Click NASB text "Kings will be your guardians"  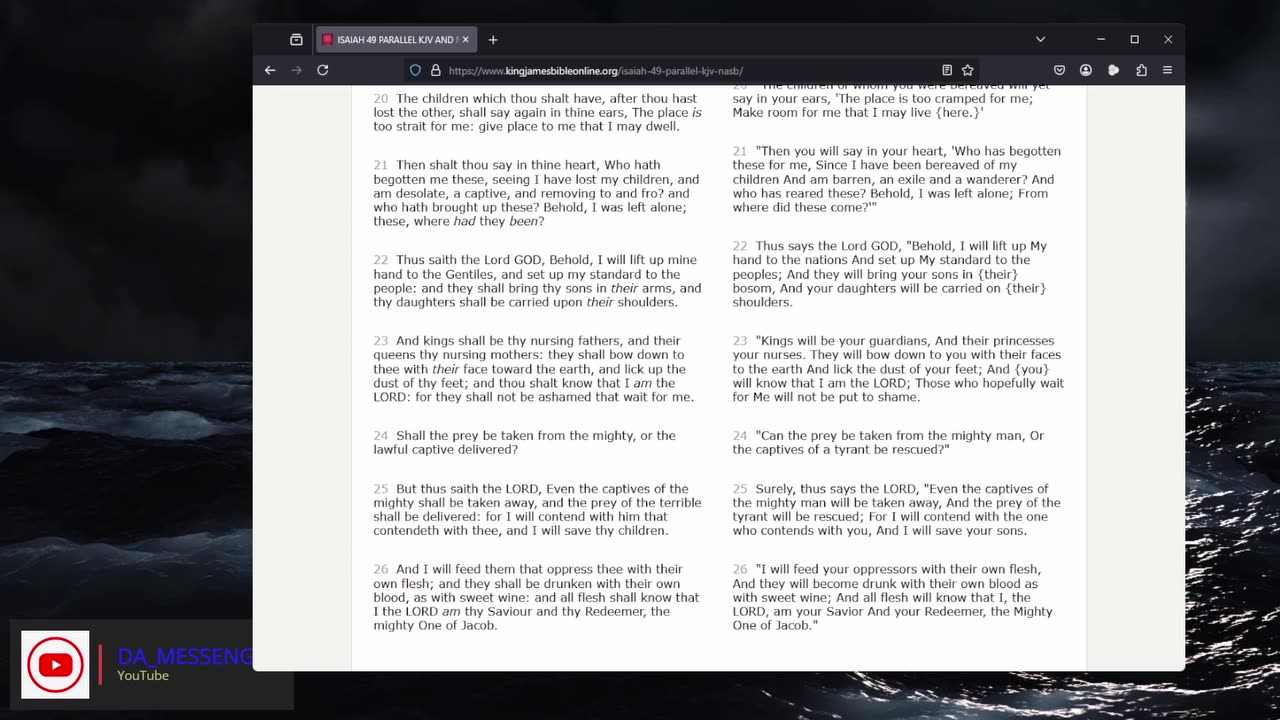coord(843,341)
